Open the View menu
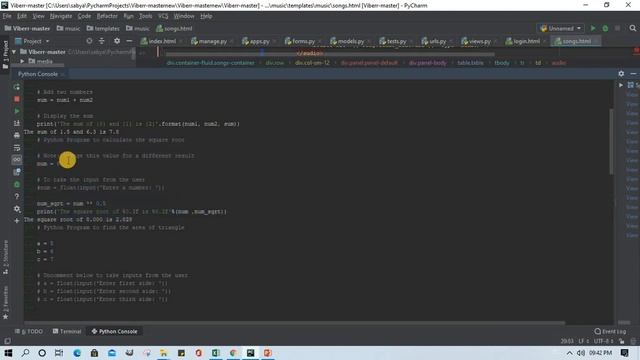This screenshot has width=640, height=360. 38,16
